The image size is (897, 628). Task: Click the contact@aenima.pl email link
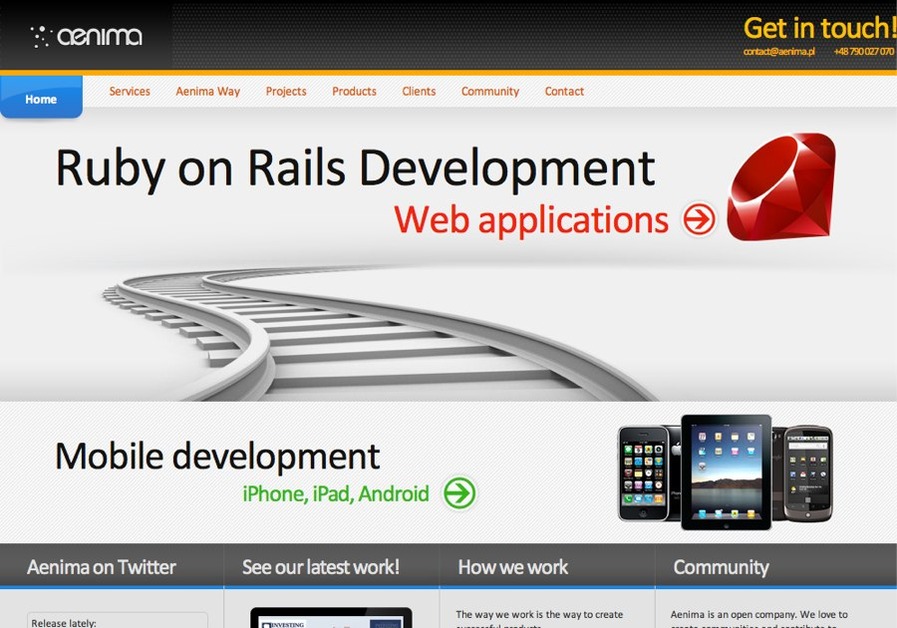point(779,51)
